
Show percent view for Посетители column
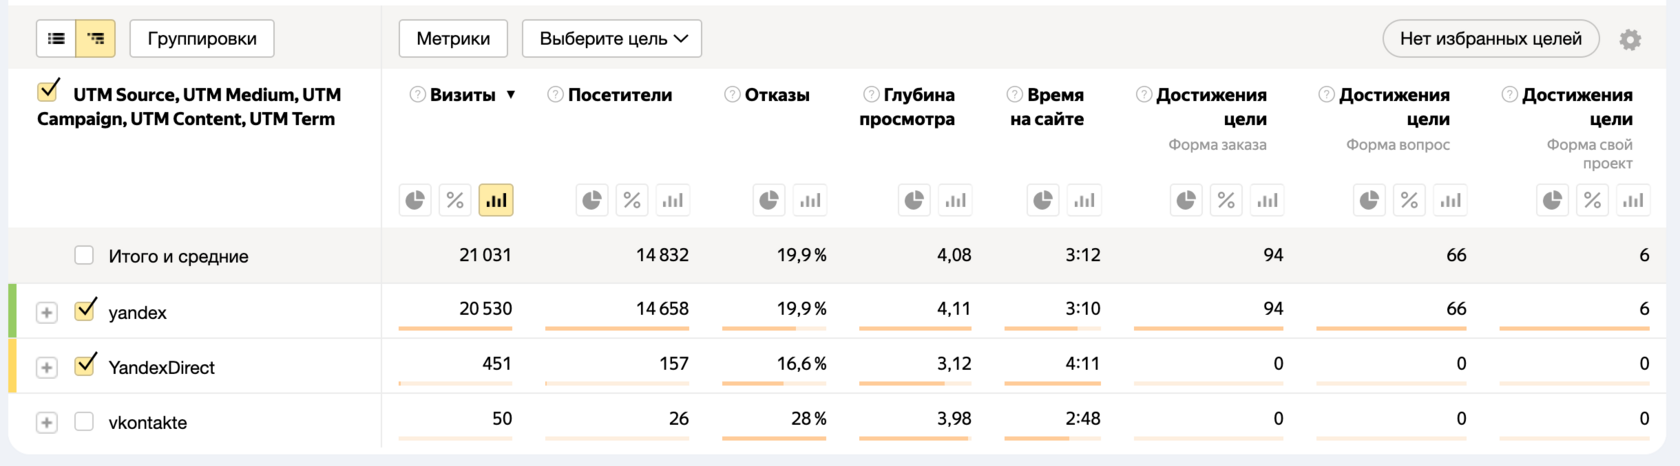(632, 200)
